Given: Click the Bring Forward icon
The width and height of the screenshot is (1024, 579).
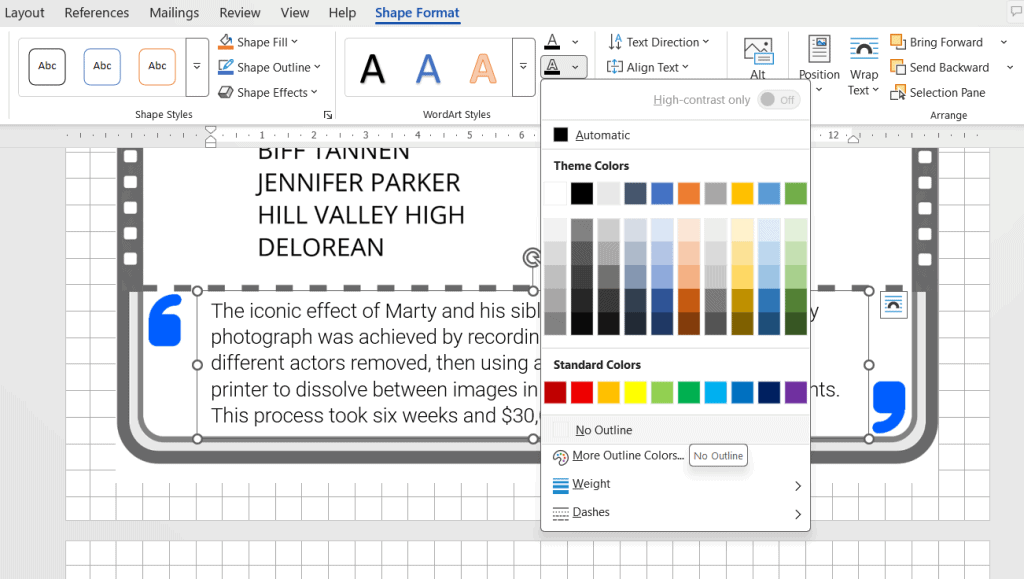Looking at the screenshot, I should (897, 42).
